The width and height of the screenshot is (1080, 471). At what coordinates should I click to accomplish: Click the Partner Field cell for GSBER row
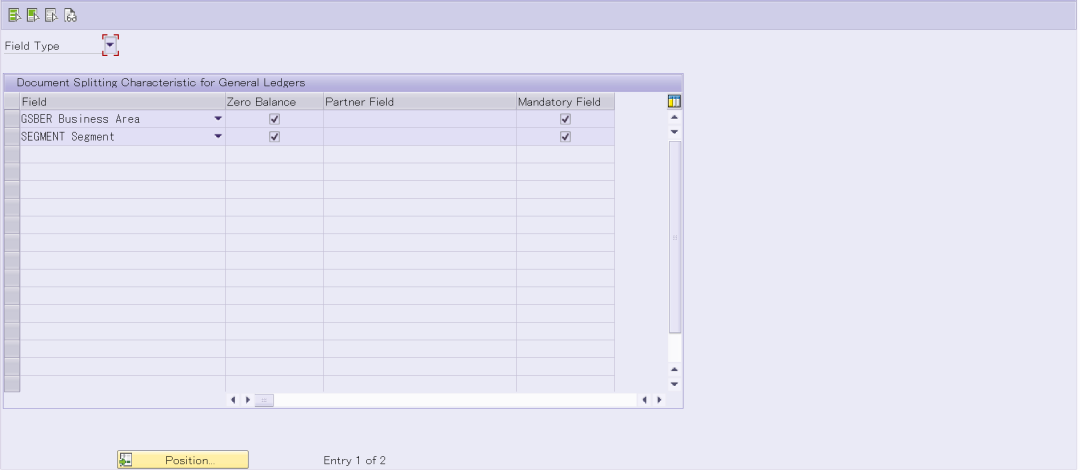click(419, 118)
